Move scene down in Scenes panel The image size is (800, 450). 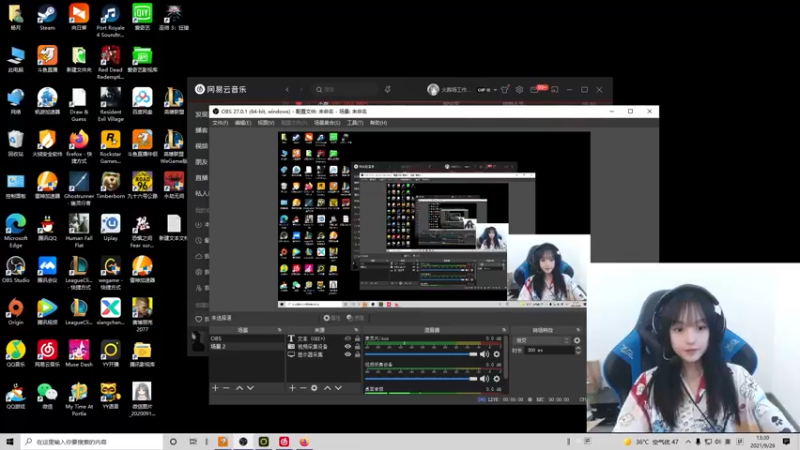point(251,388)
